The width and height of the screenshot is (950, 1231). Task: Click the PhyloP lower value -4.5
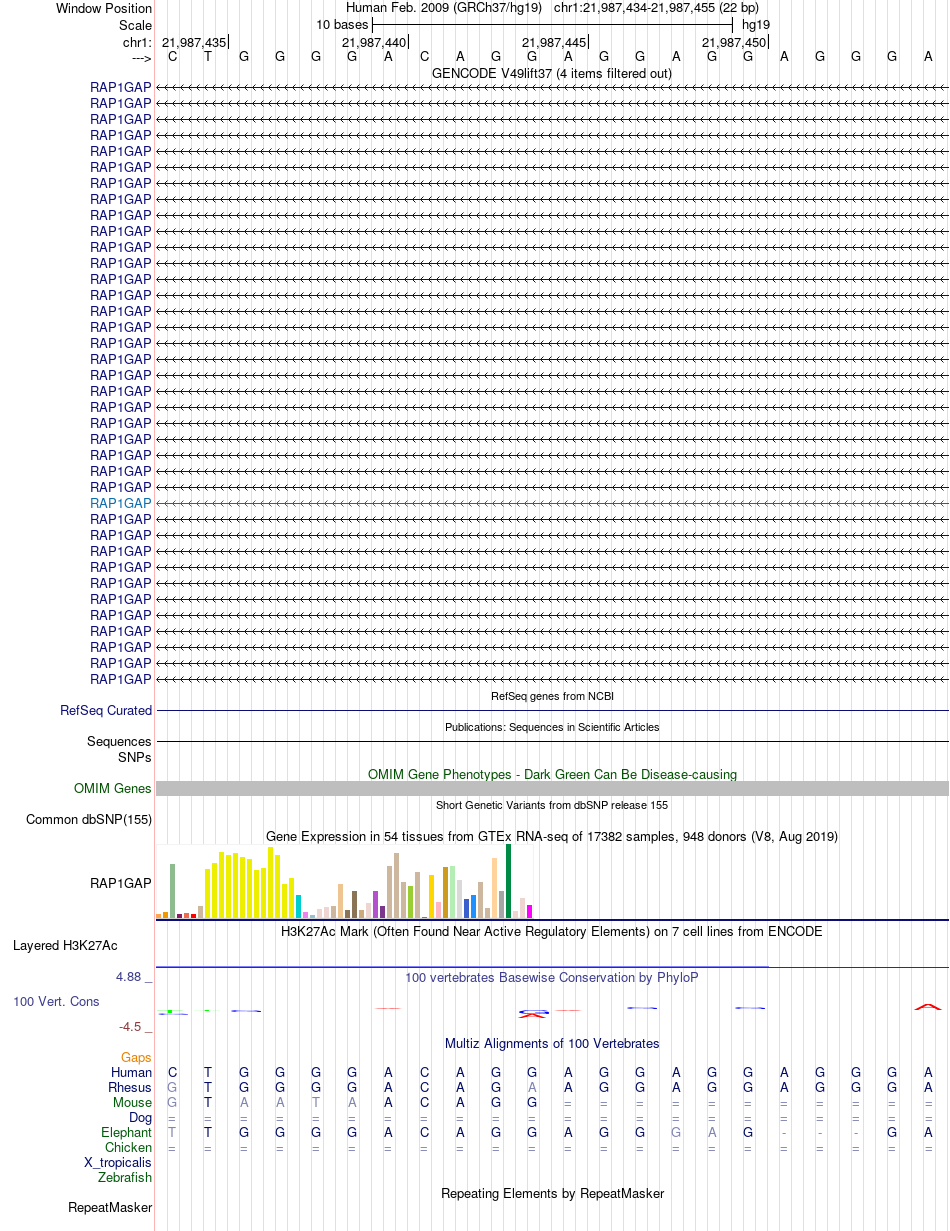(x=134, y=1026)
